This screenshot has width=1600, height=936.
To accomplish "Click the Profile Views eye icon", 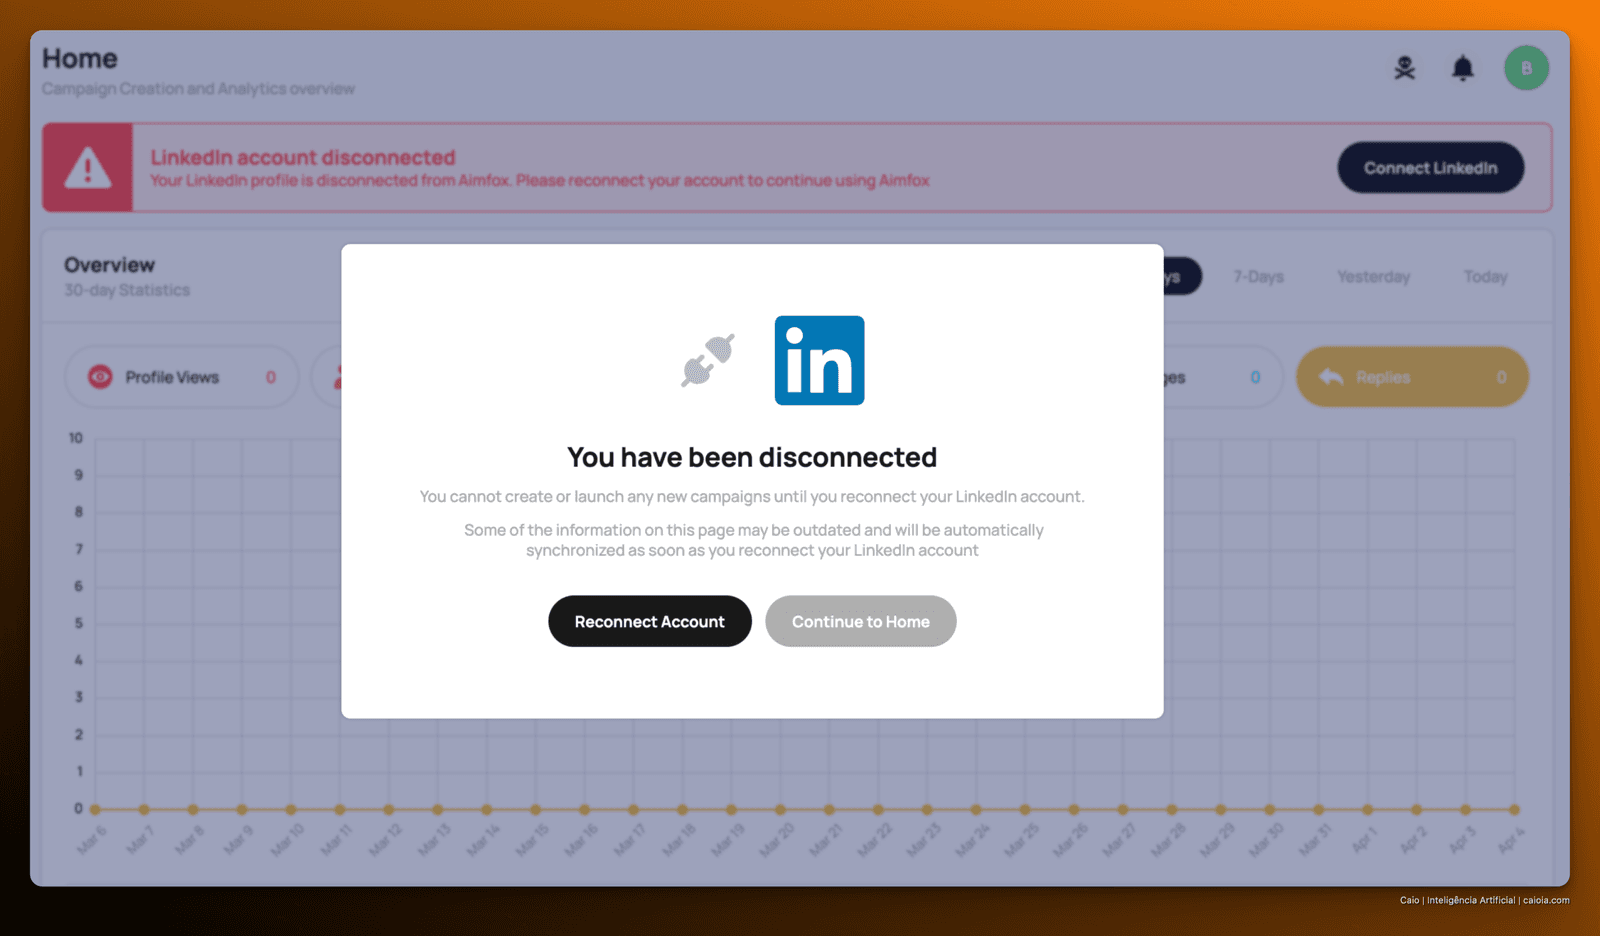I will tap(100, 377).
